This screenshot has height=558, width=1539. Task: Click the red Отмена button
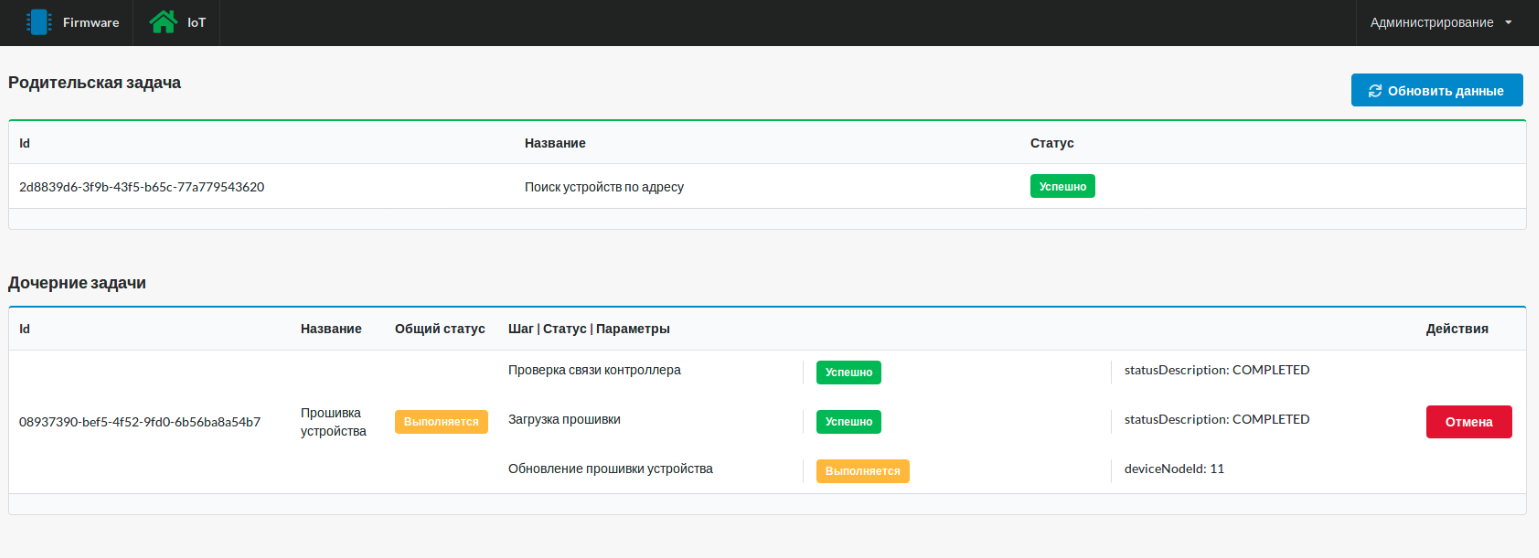point(1468,422)
